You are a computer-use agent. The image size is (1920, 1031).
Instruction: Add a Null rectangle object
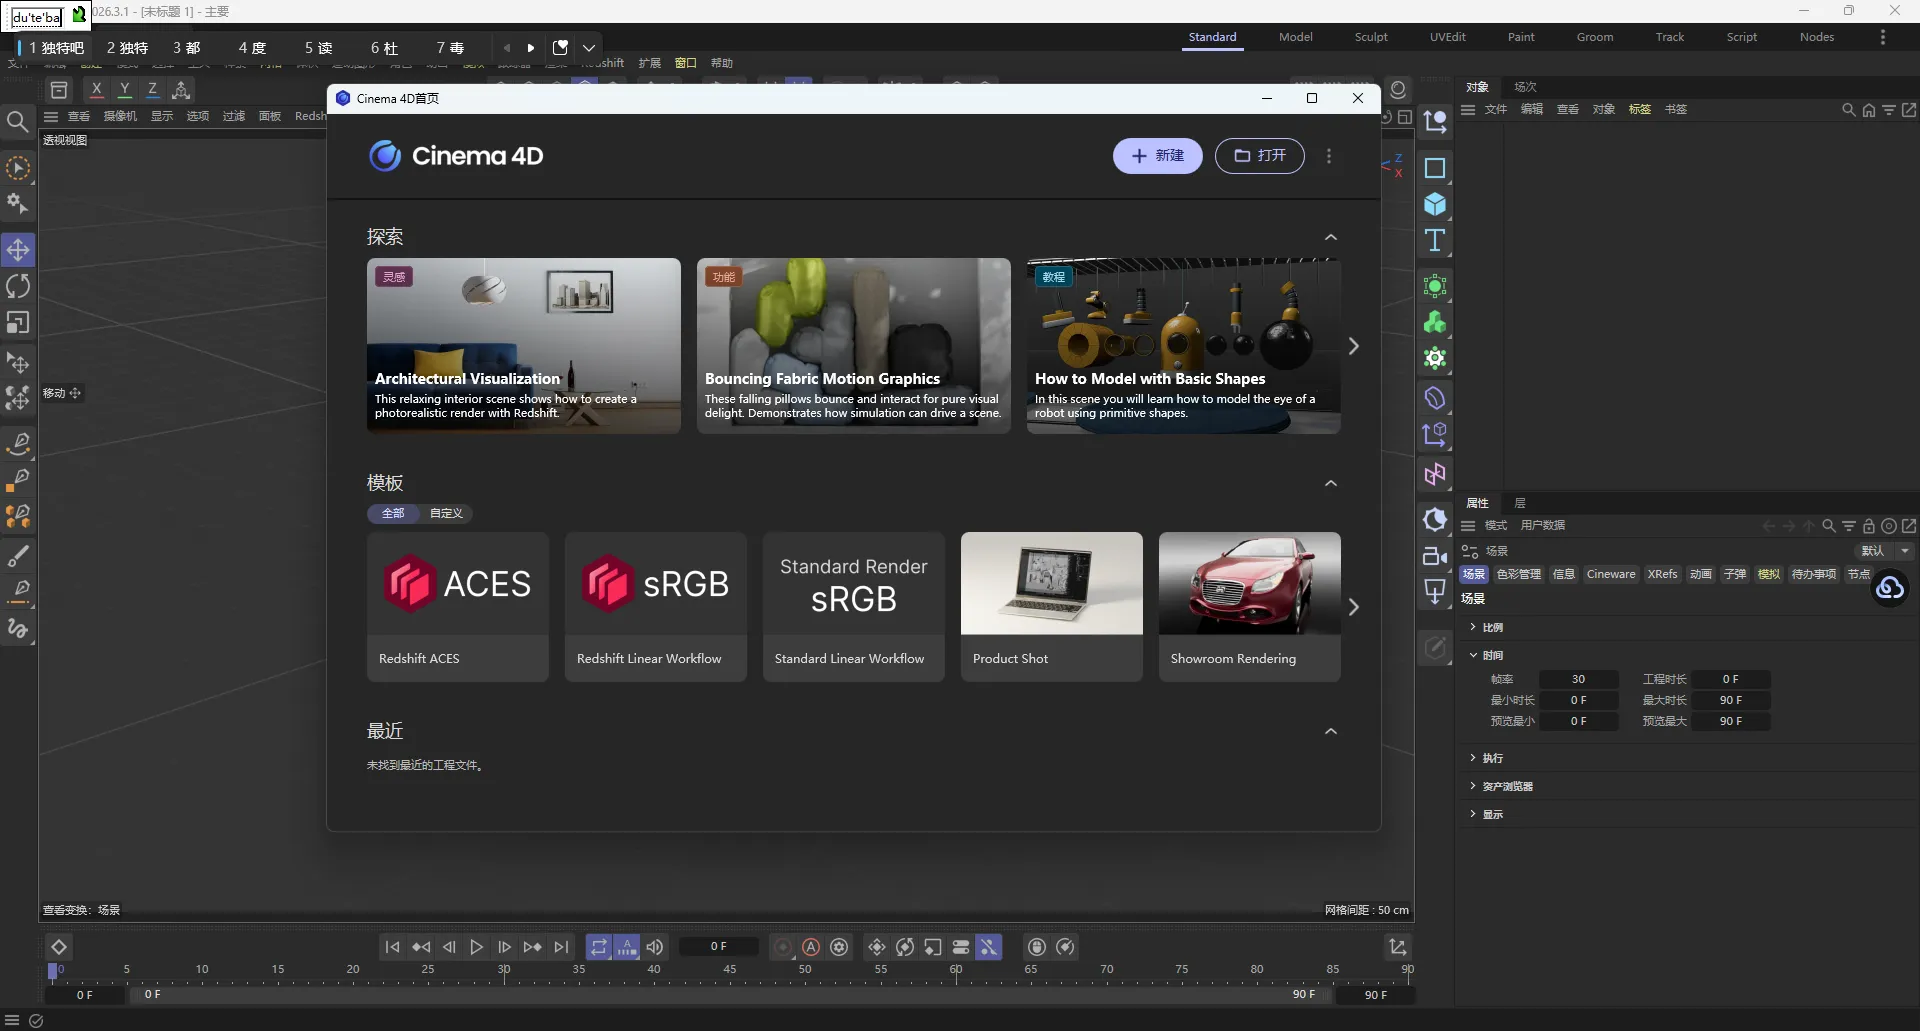1435,168
